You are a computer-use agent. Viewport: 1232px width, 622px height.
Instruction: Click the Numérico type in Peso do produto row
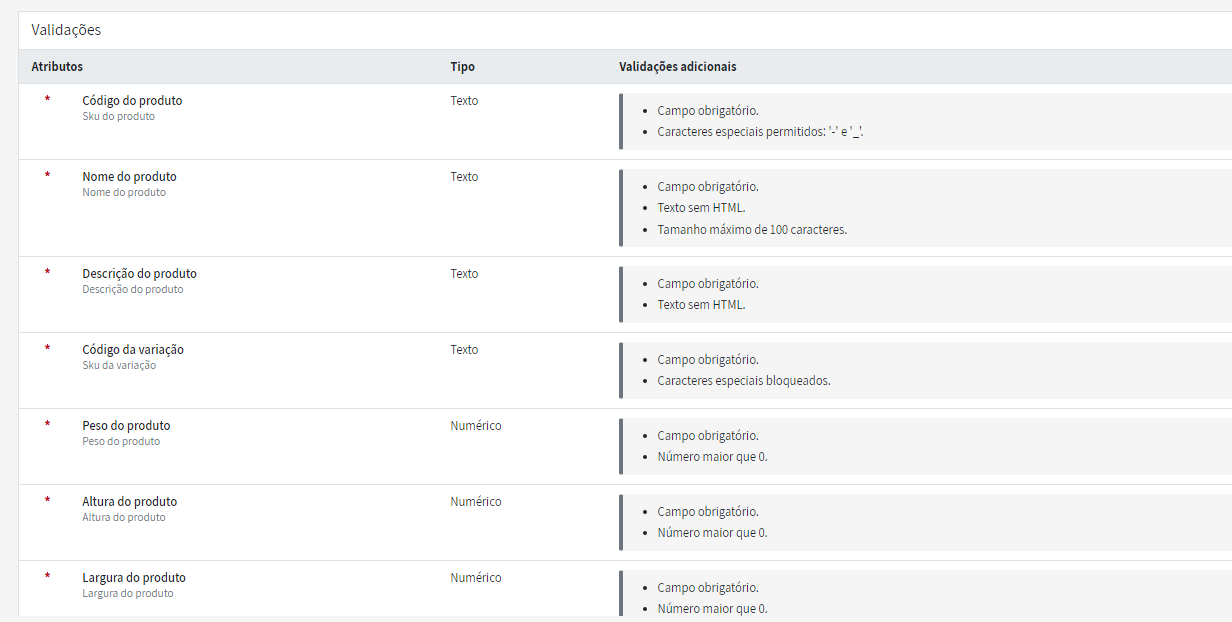(476, 426)
